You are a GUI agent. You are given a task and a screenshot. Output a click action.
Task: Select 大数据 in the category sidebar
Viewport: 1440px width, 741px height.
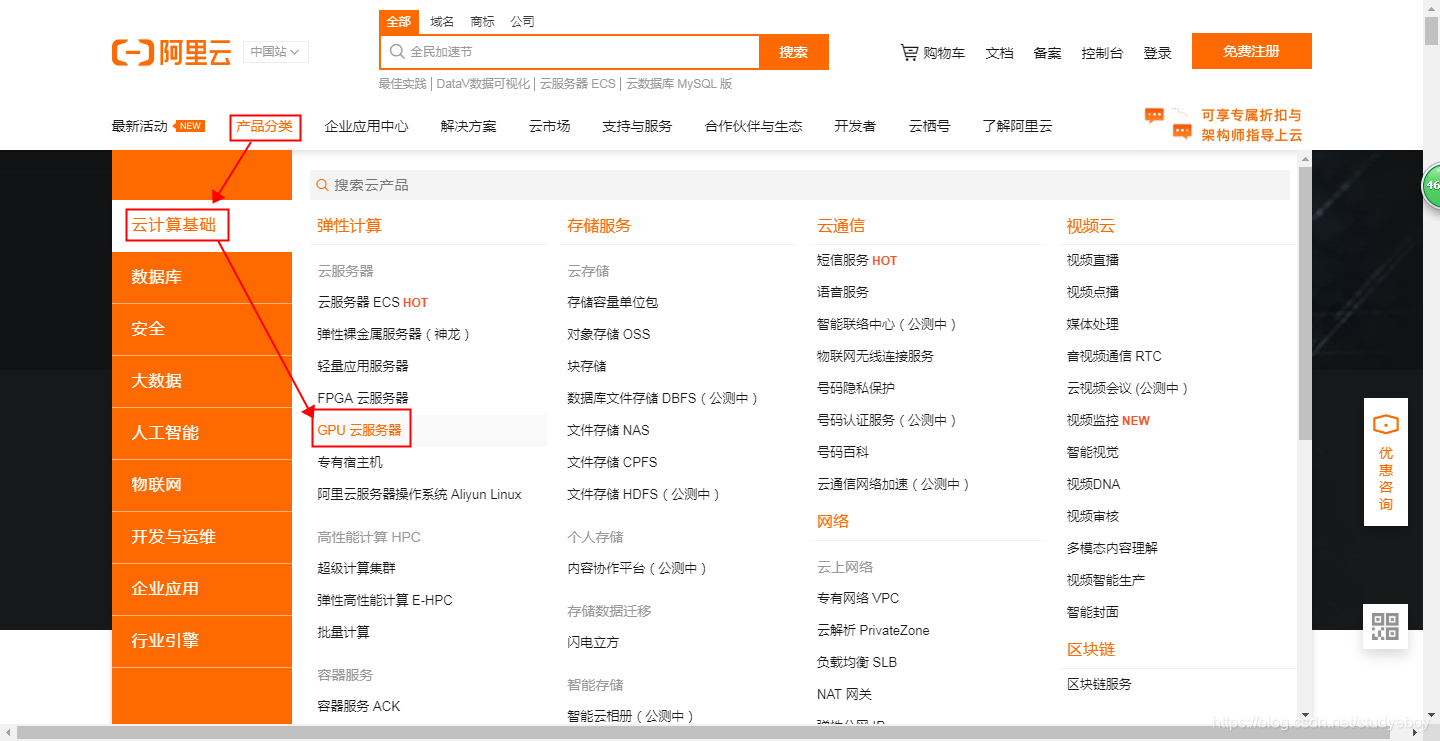pyautogui.click(x=202, y=381)
